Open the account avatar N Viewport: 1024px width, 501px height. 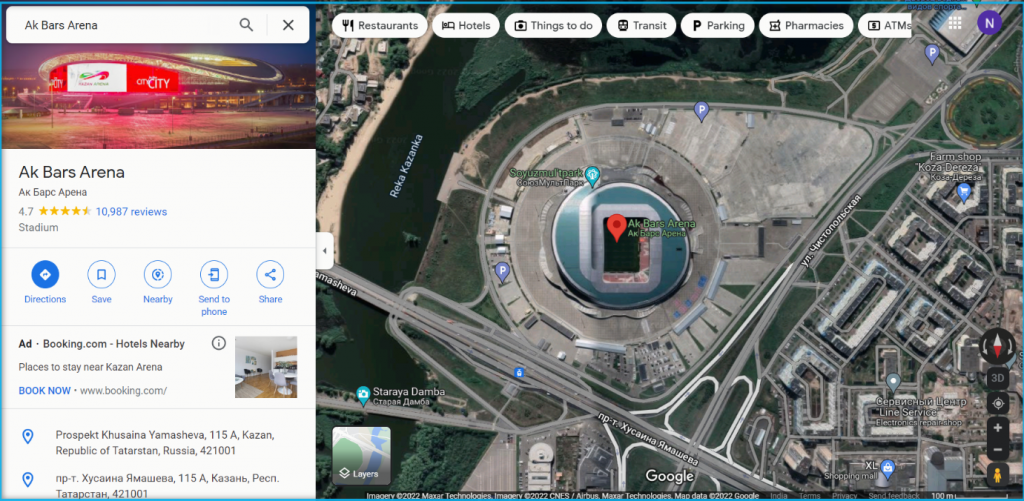point(989,23)
